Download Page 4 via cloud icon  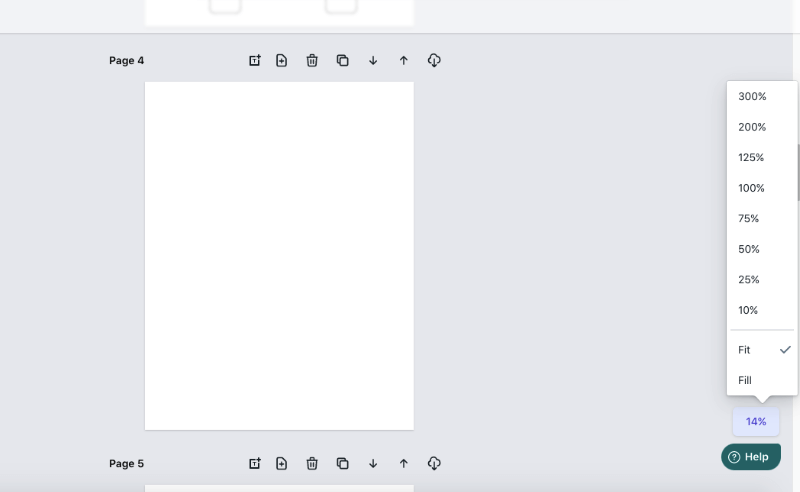point(434,60)
